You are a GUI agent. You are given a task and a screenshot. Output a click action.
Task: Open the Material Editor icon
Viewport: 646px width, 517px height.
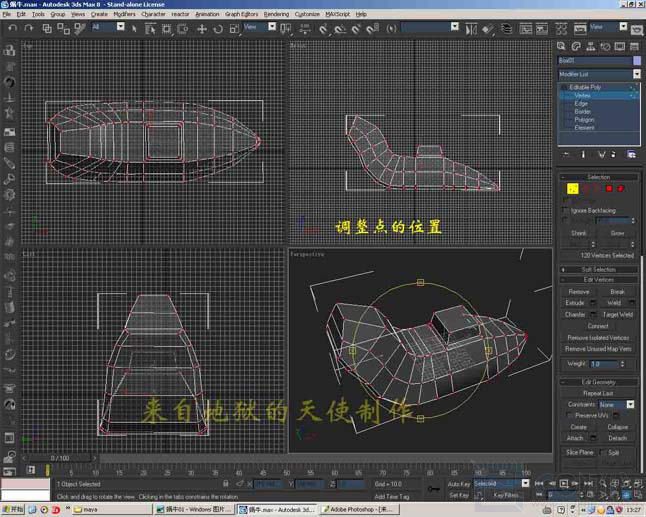click(561, 29)
